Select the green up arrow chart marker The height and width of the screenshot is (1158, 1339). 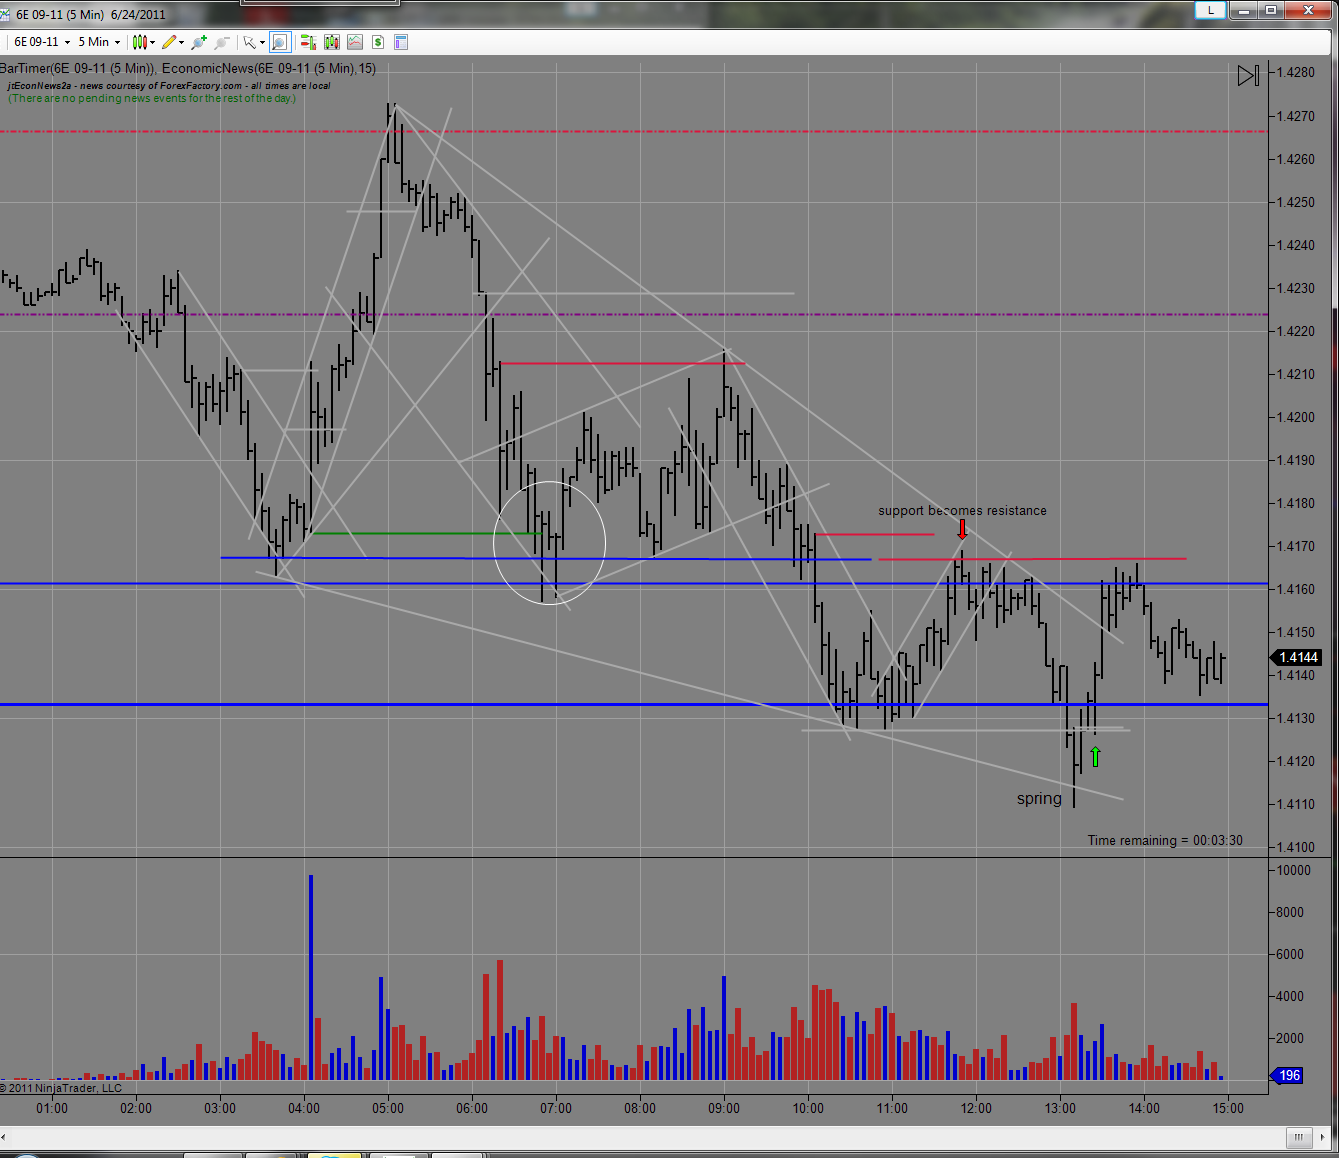(1095, 756)
